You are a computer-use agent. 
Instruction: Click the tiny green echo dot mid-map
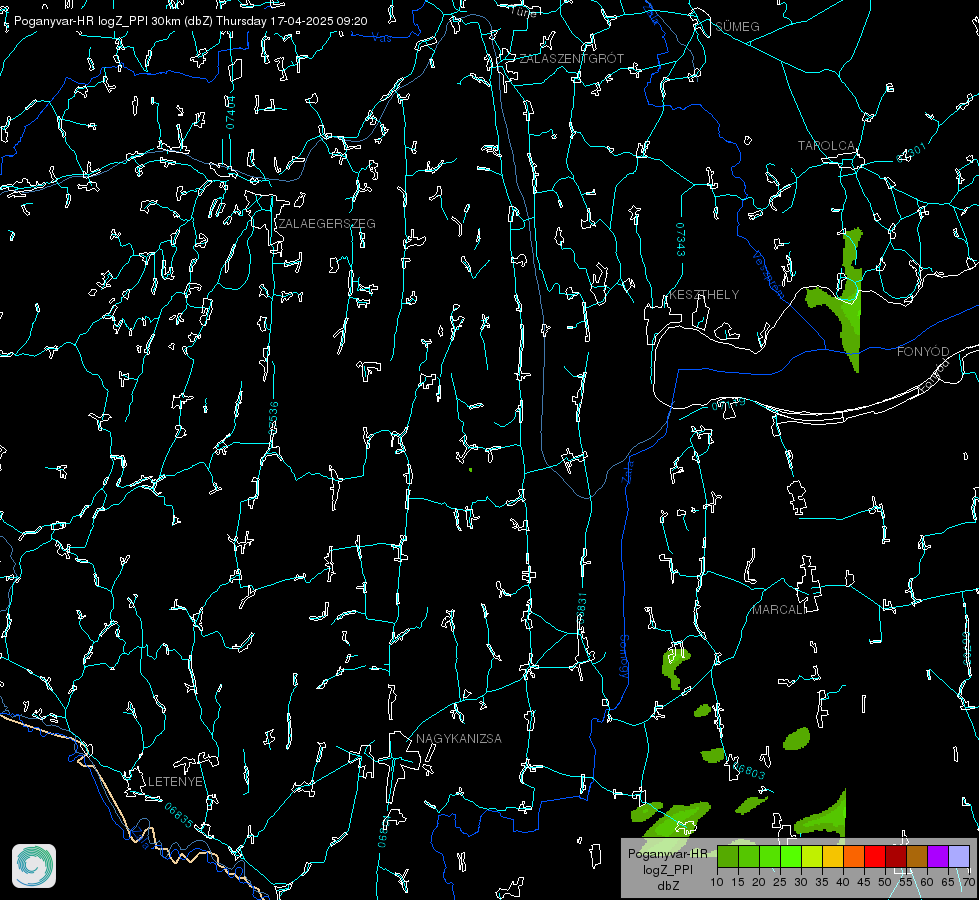coord(470,470)
